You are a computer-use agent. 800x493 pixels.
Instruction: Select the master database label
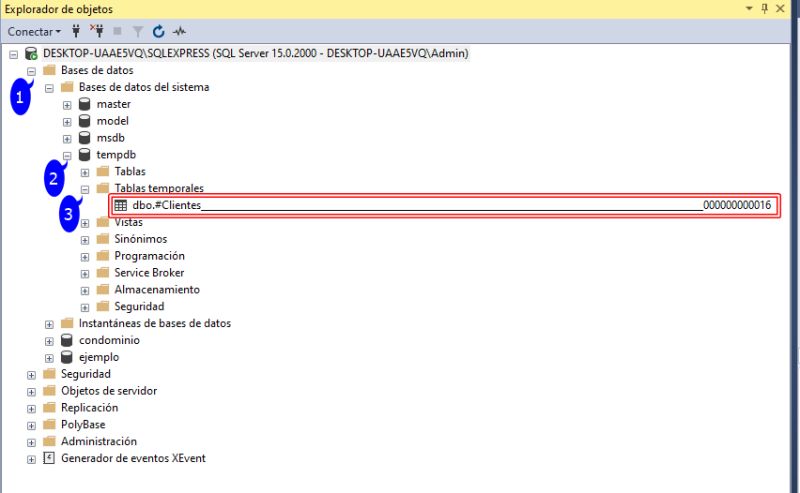(114, 104)
